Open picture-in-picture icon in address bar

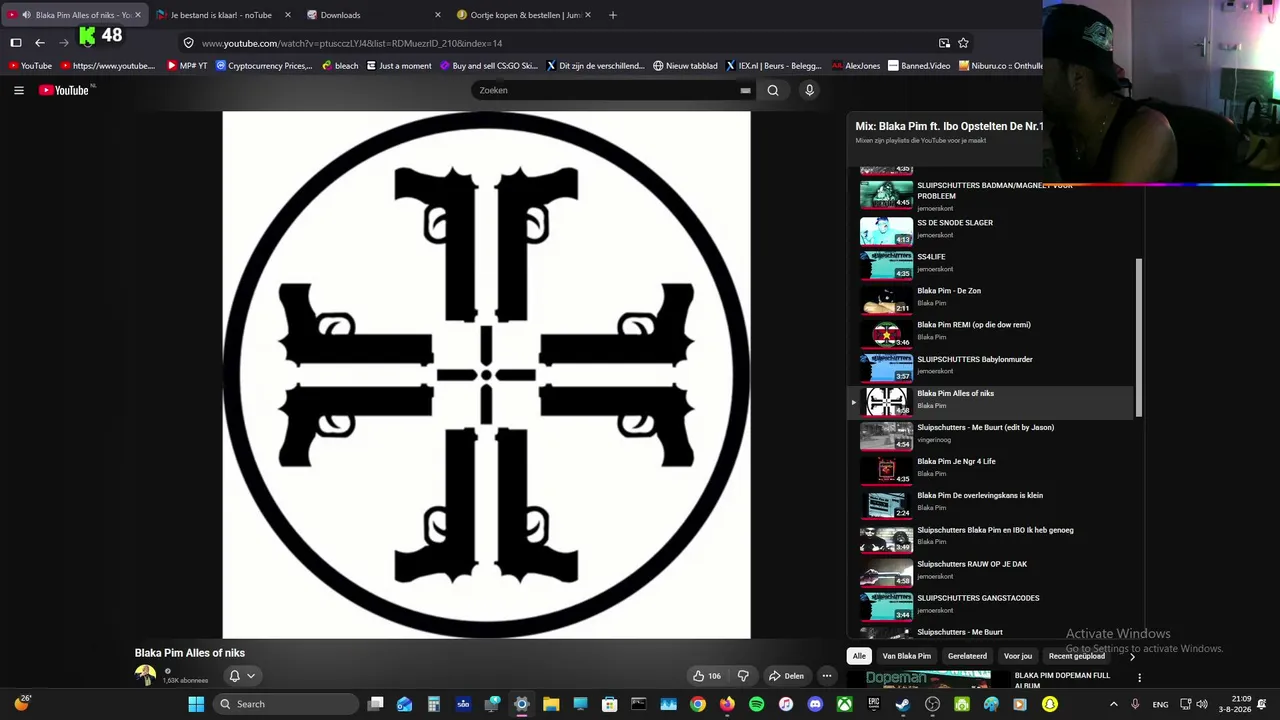[x=944, y=43]
